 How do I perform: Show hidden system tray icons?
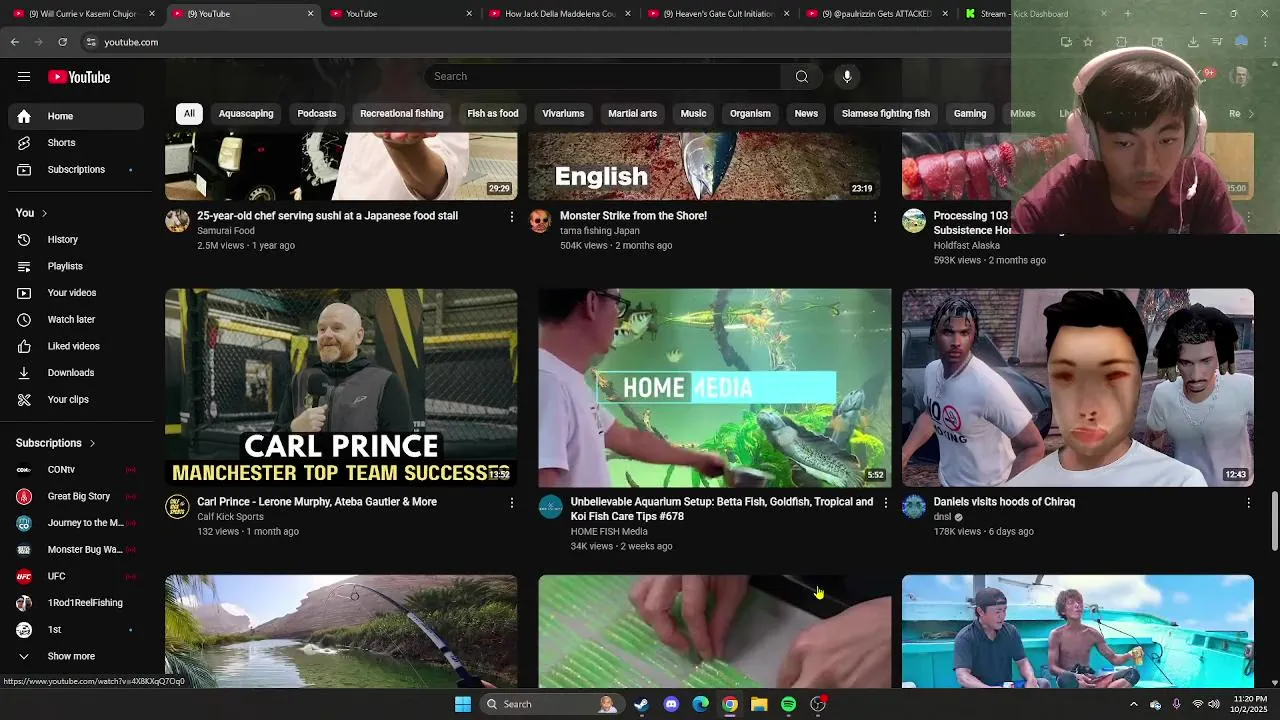[1133, 704]
